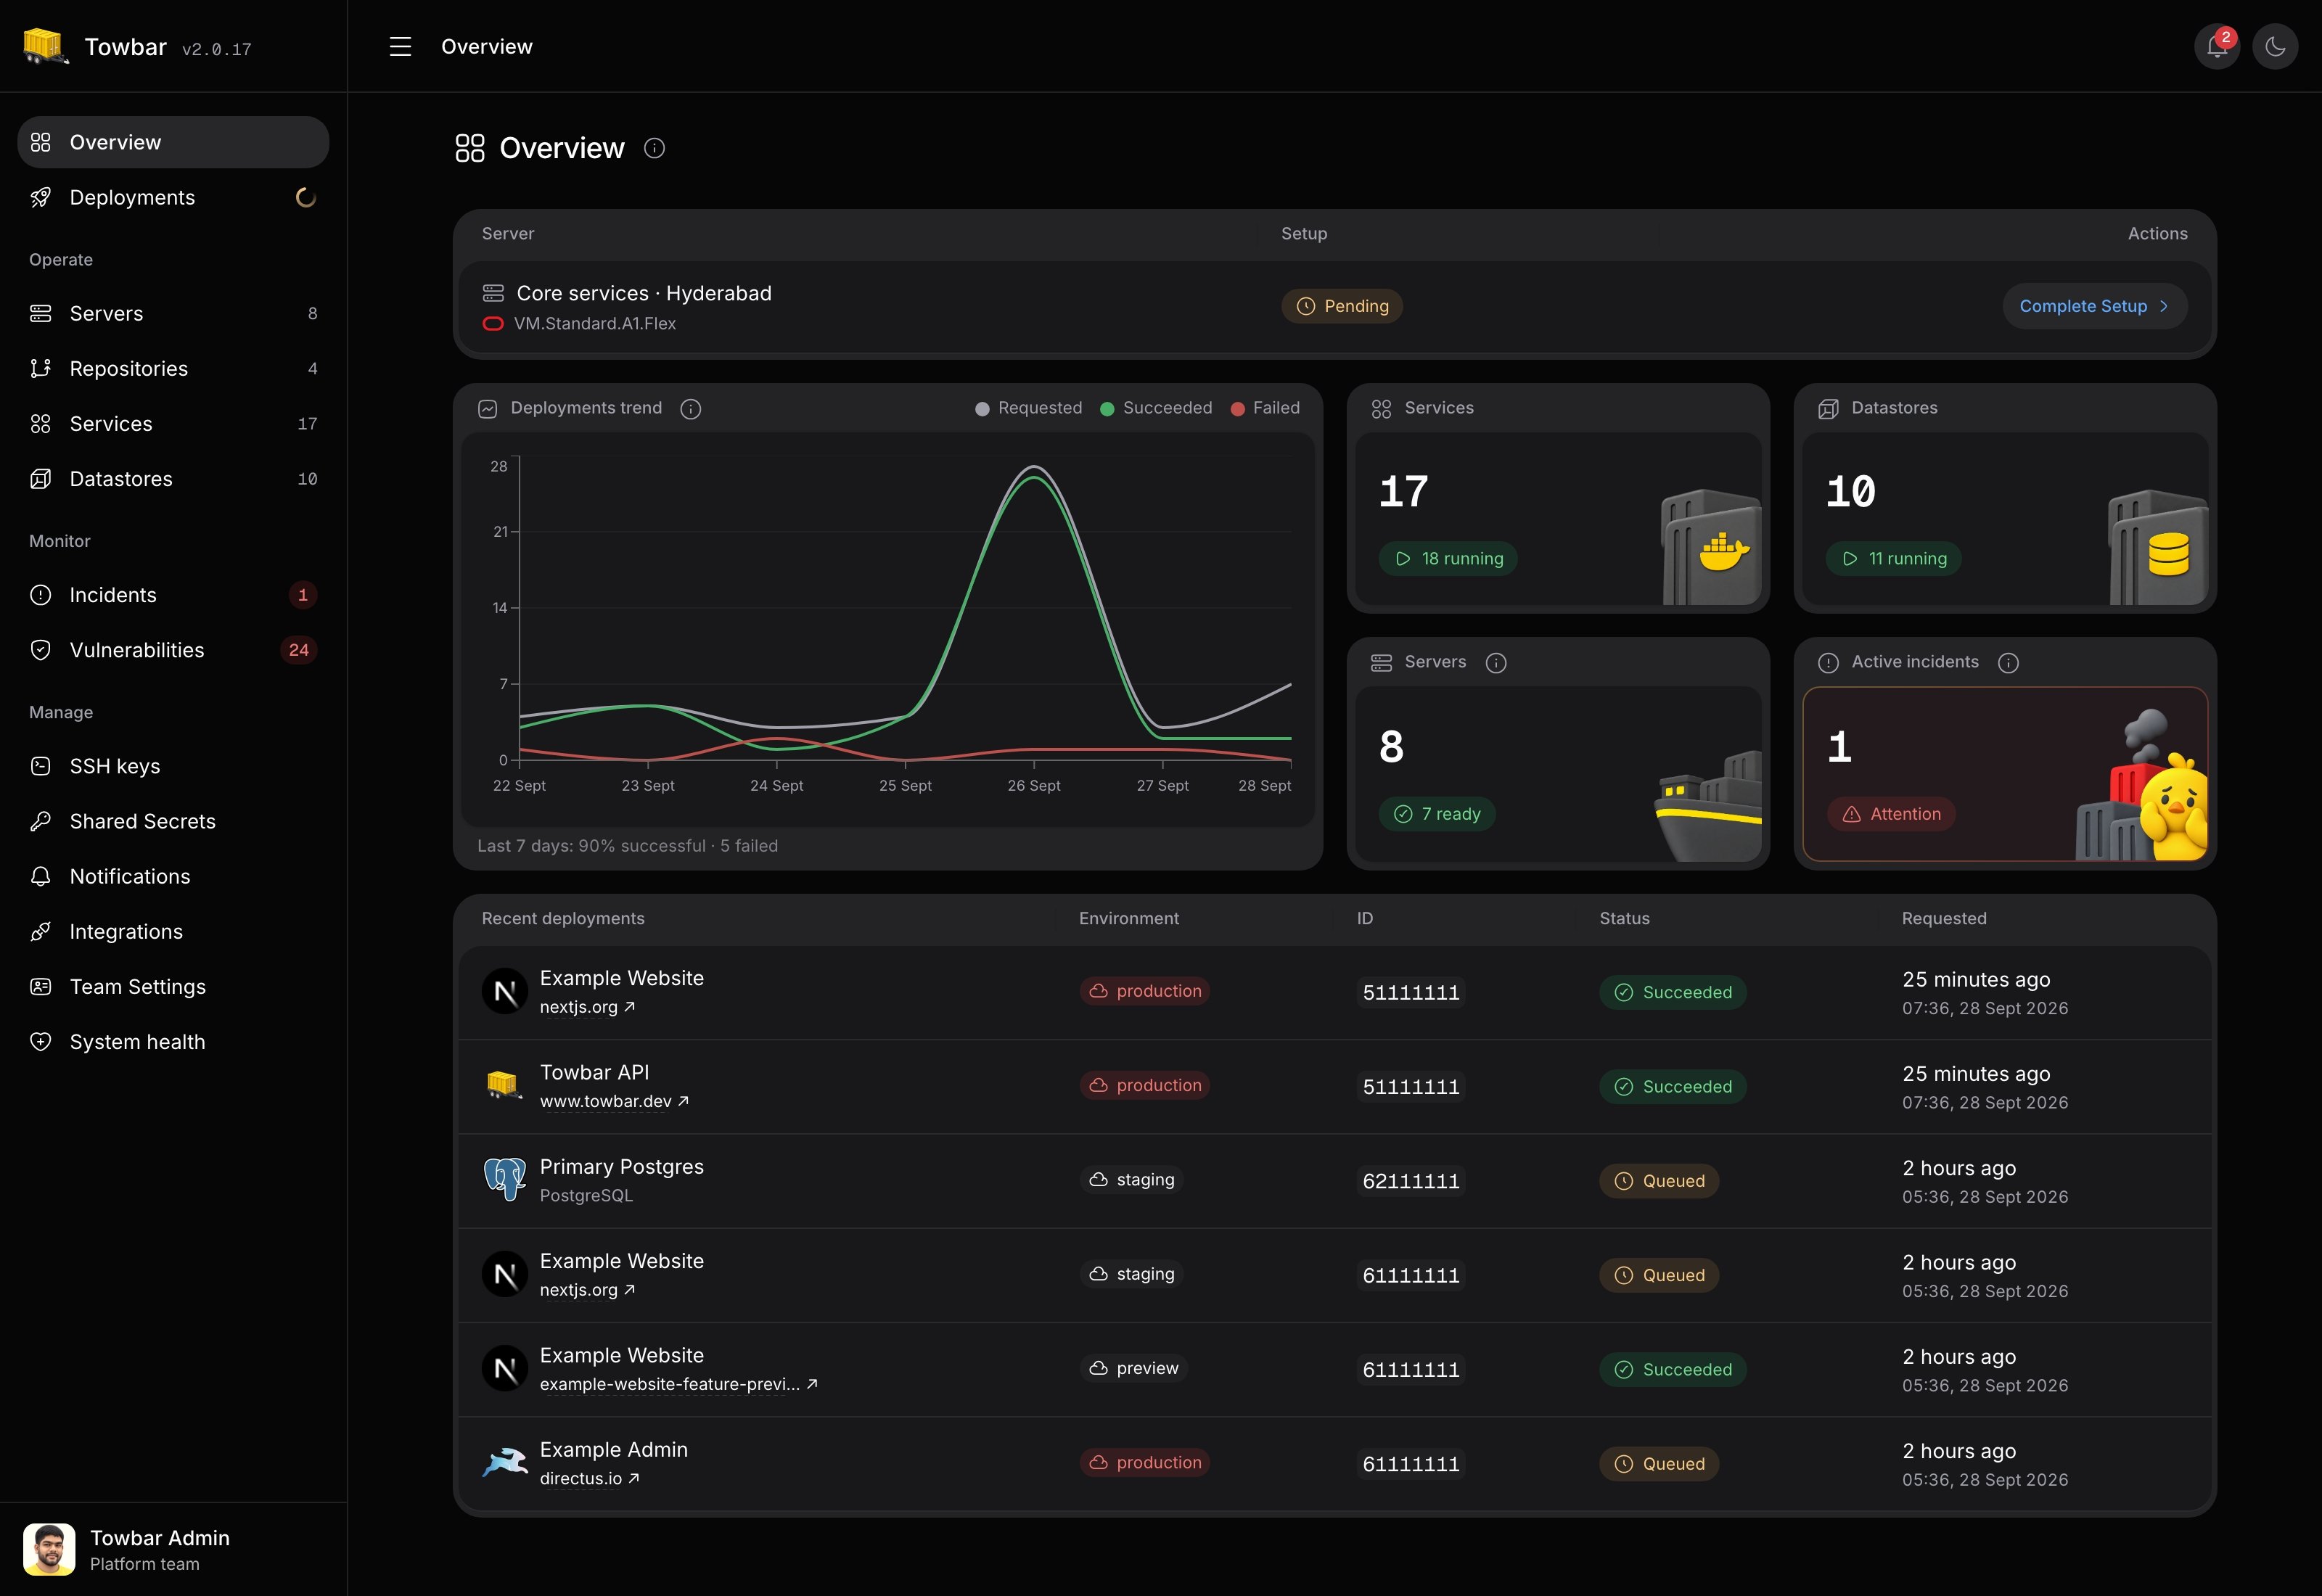Toggle the Succeeded series in chart legend
The height and width of the screenshot is (1596, 2322).
tap(1156, 408)
